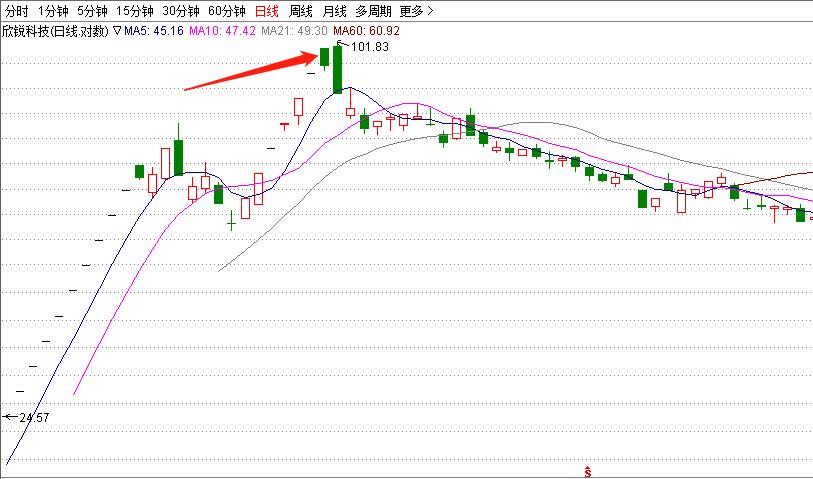Click the MA5: 45.16 indicator label

point(154,31)
